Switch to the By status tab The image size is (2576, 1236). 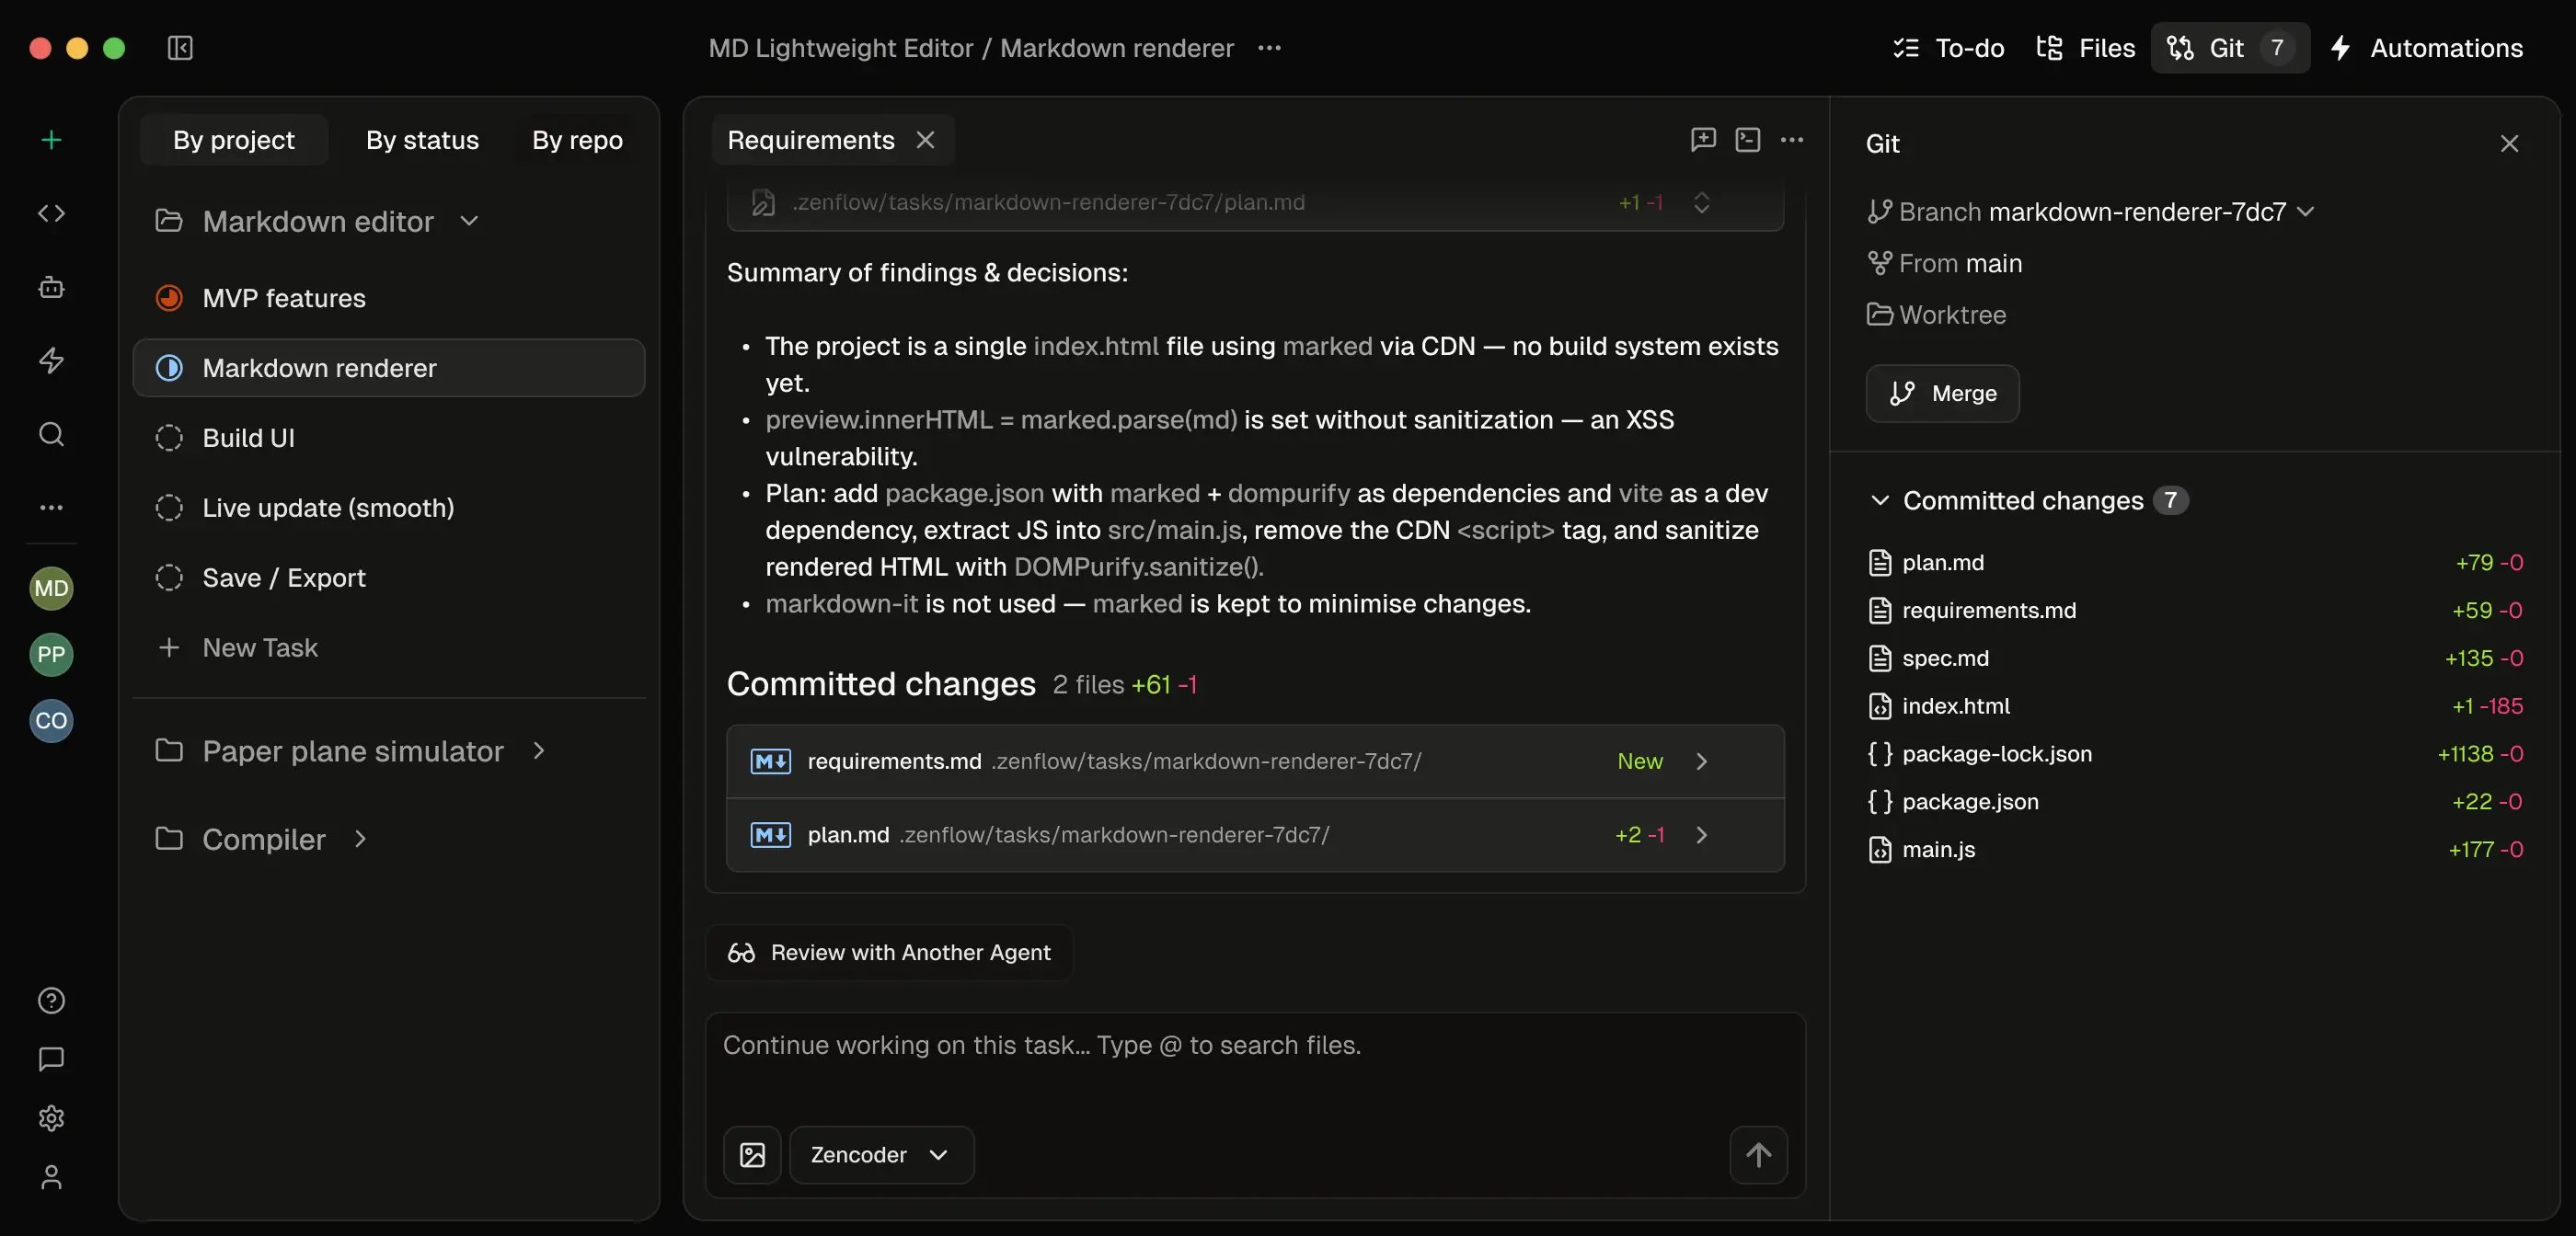click(x=422, y=140)
